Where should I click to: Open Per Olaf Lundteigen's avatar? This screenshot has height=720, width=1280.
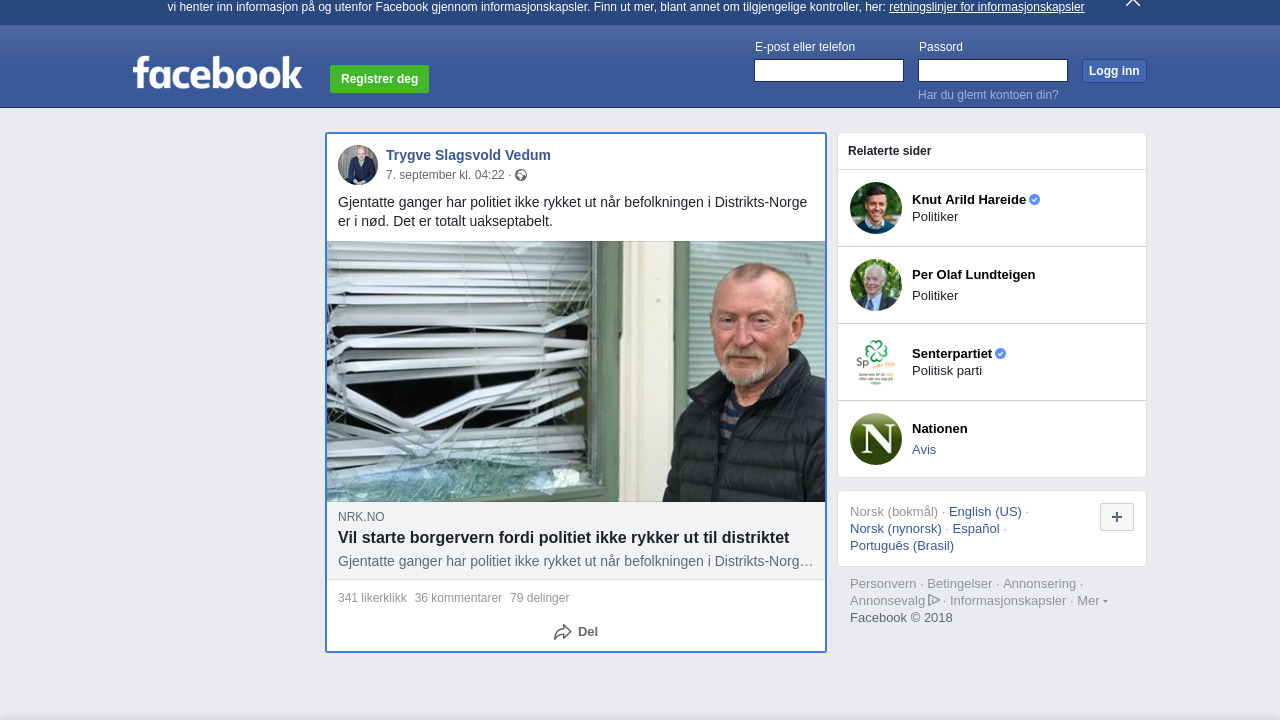coord(876,285)
